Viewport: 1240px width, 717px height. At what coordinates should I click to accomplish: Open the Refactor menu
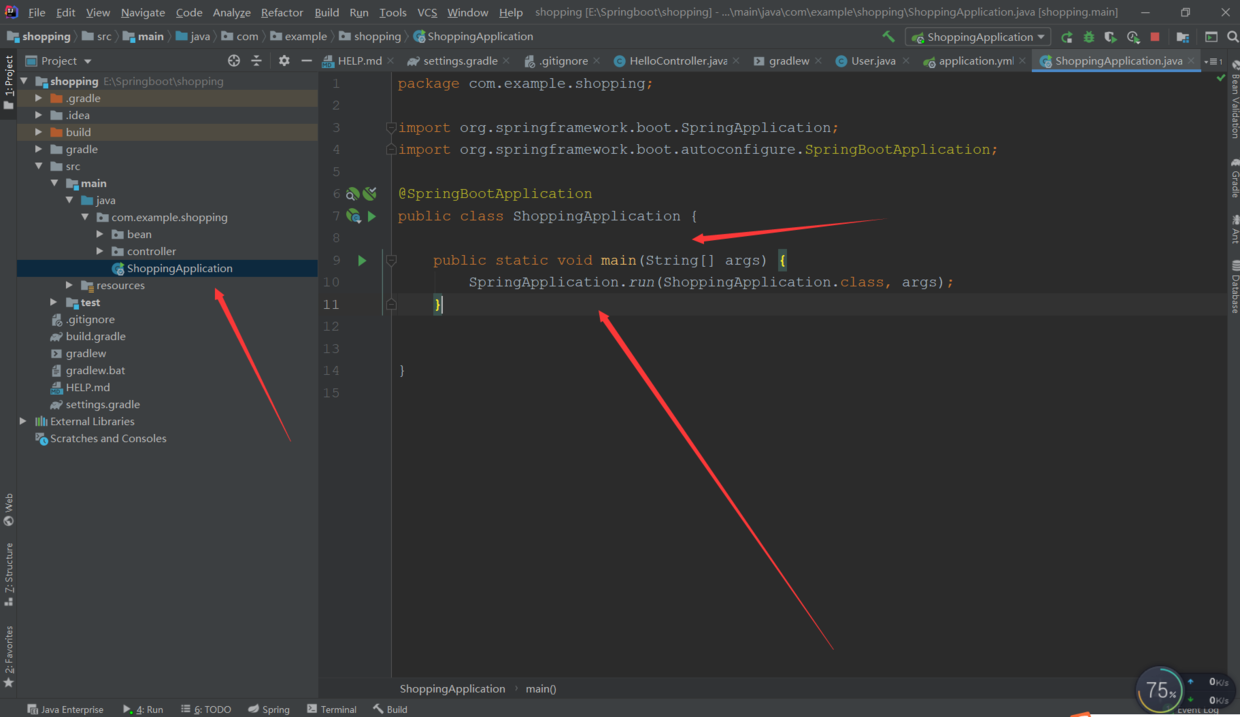tap(282, 12)
